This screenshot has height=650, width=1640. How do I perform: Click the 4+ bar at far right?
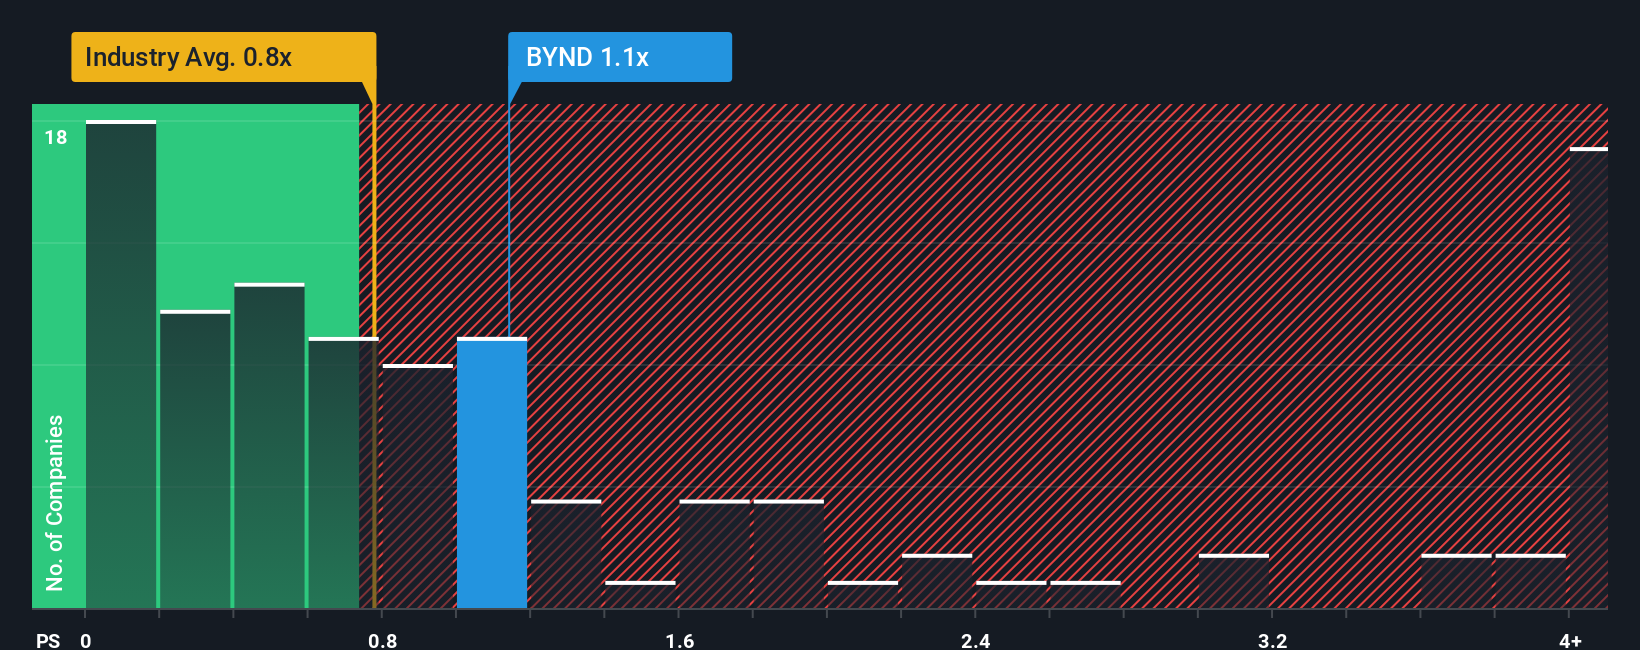coord(1589,378)
